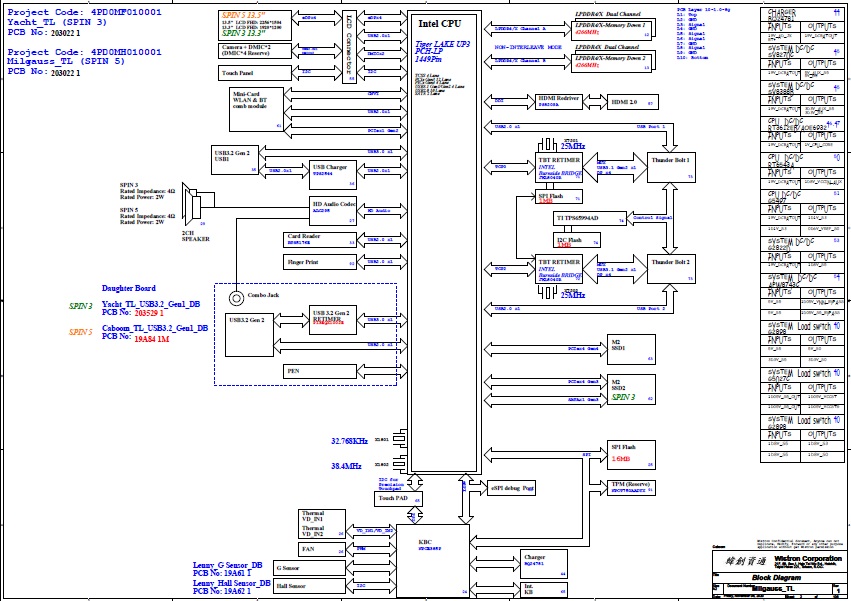Select the HDMI Redriver block
The height and width of the screenshot is (601, 851).
[x=558, y=102]
